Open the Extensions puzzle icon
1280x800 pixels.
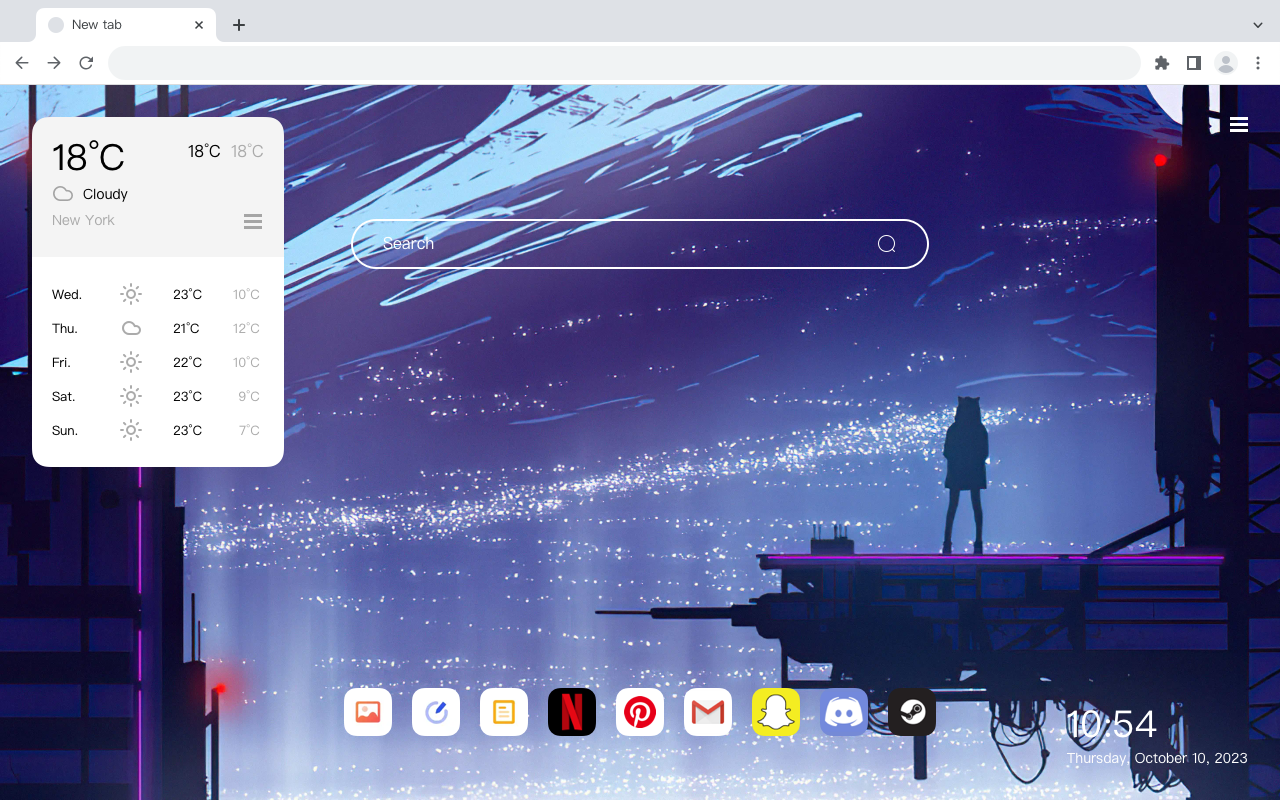pyautogui.click(x=1161, y=63)
